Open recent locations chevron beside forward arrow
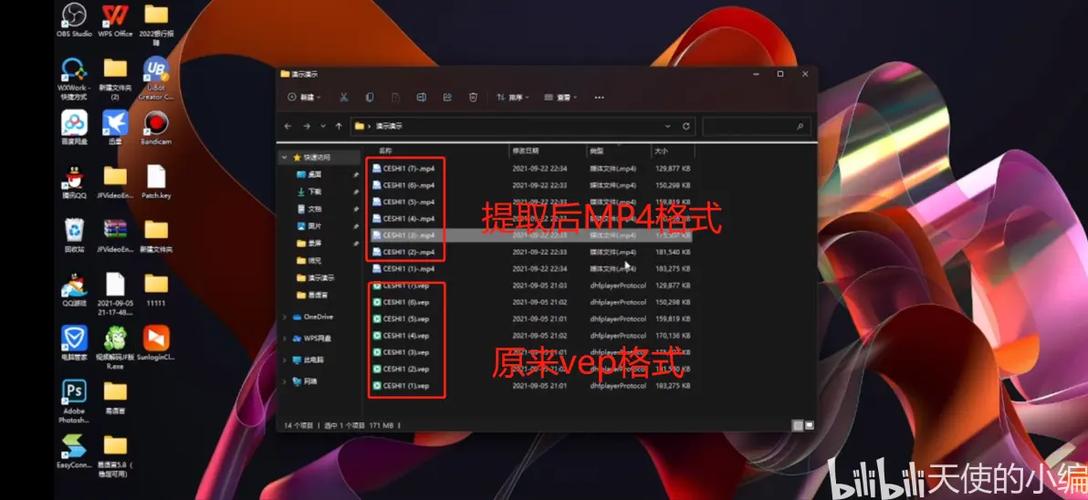1088x500 pixels. (x=323, y=126)
